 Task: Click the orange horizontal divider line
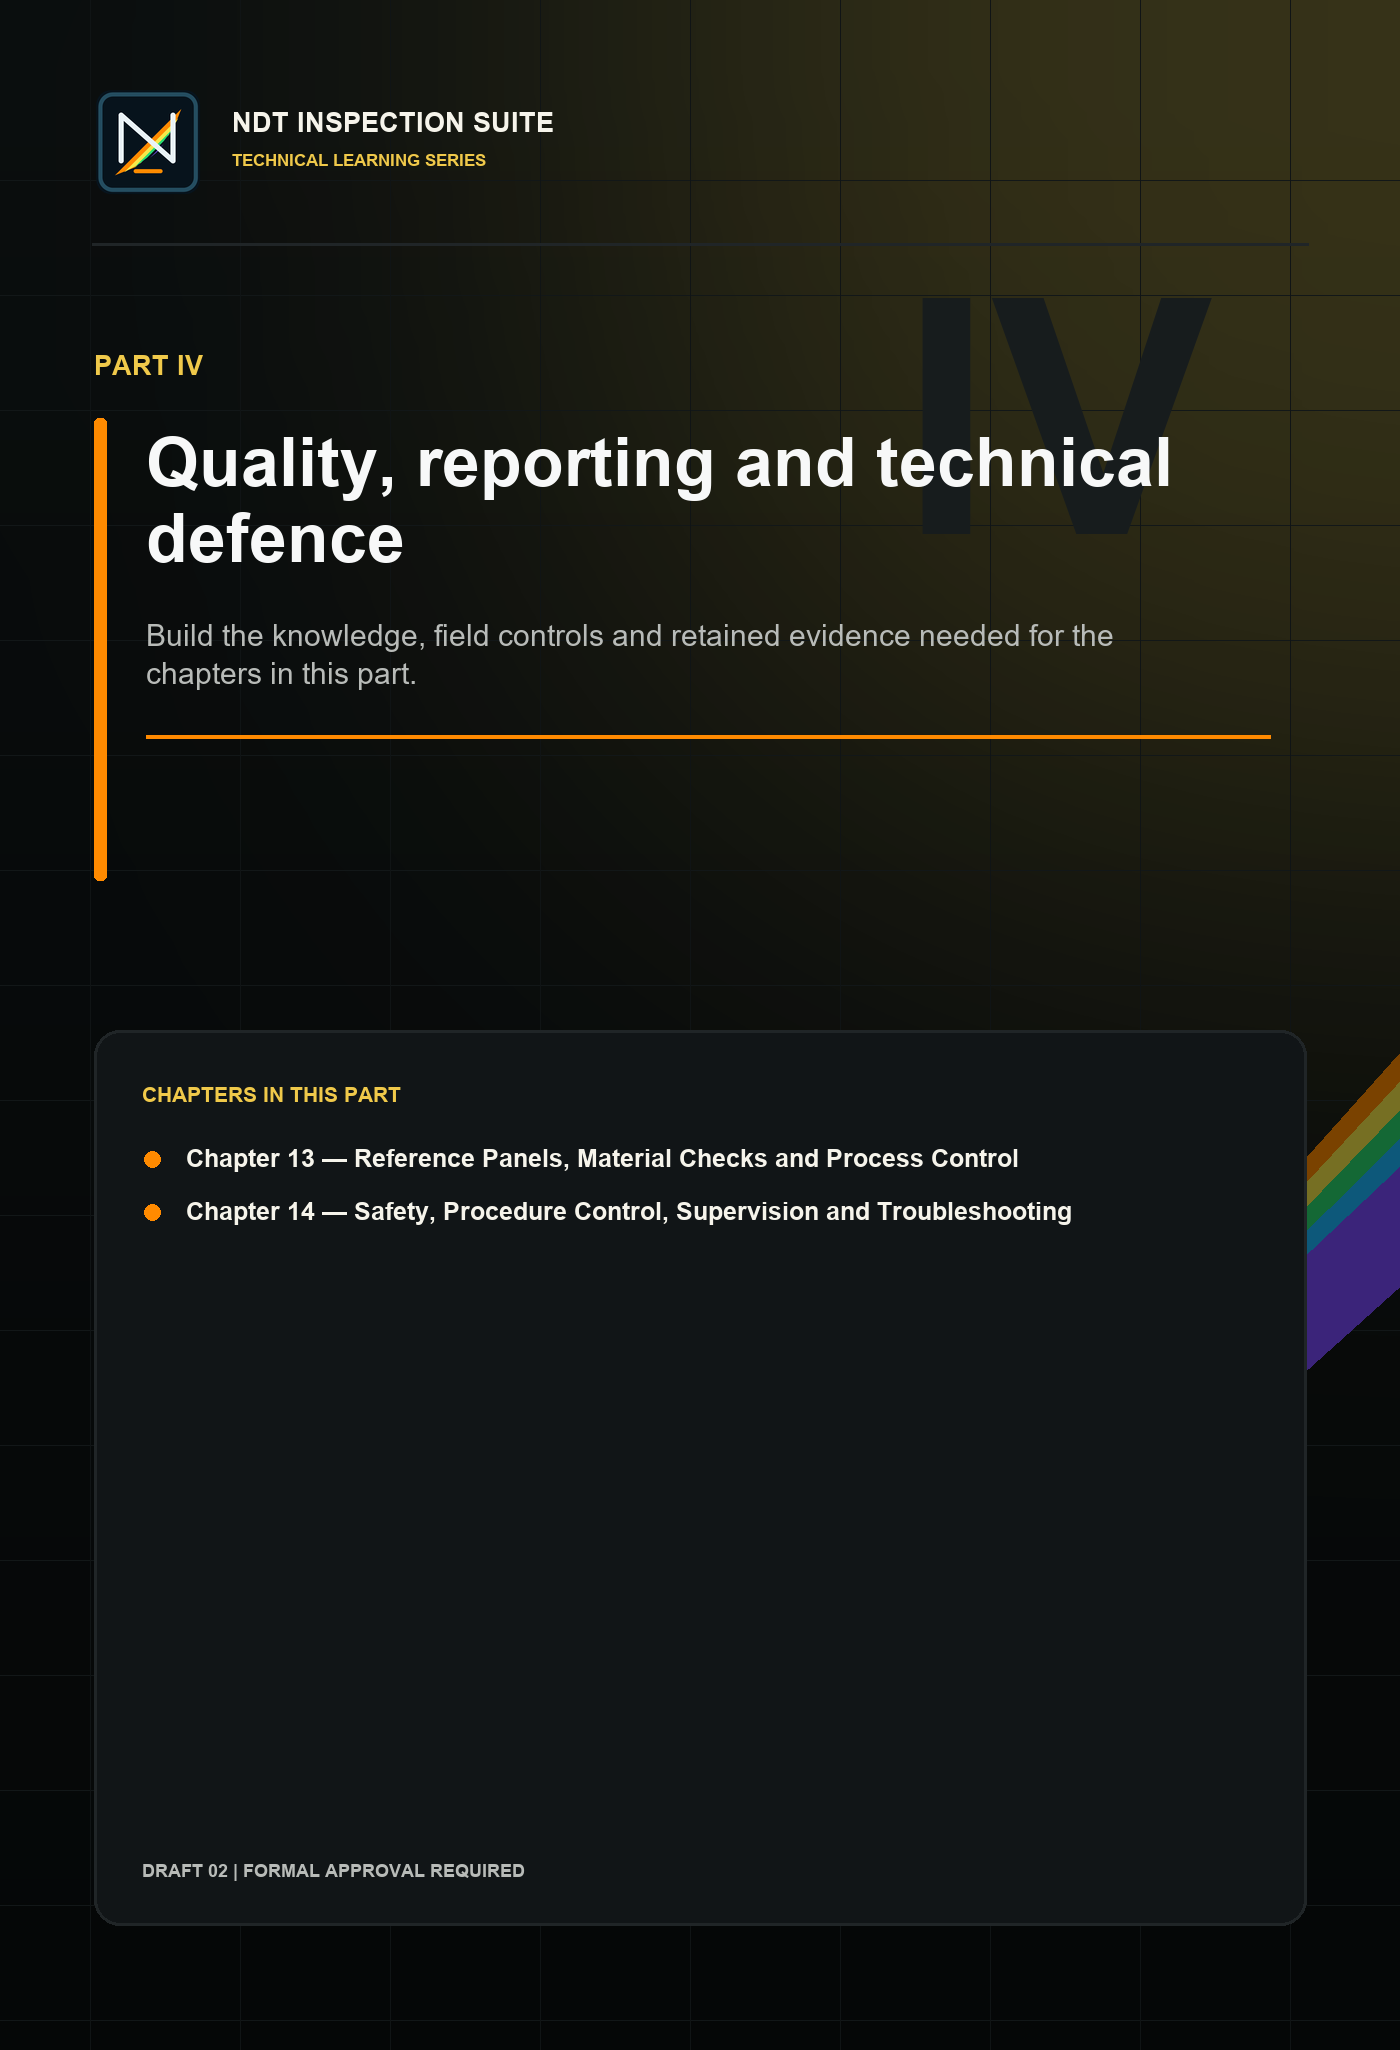tap(708, 737)
